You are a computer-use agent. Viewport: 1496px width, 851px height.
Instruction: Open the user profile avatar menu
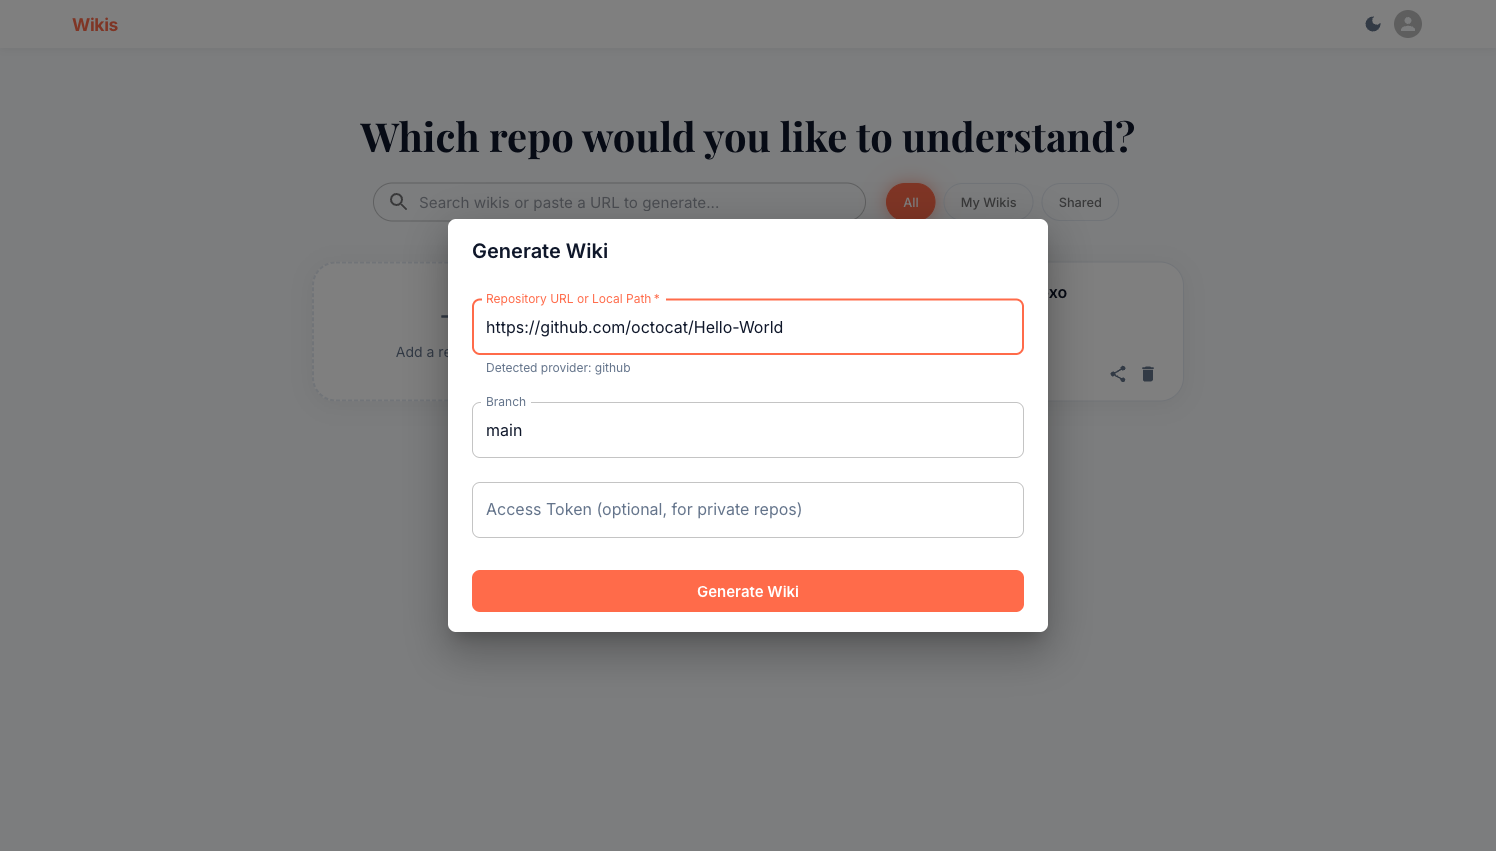click(1407, 23)
